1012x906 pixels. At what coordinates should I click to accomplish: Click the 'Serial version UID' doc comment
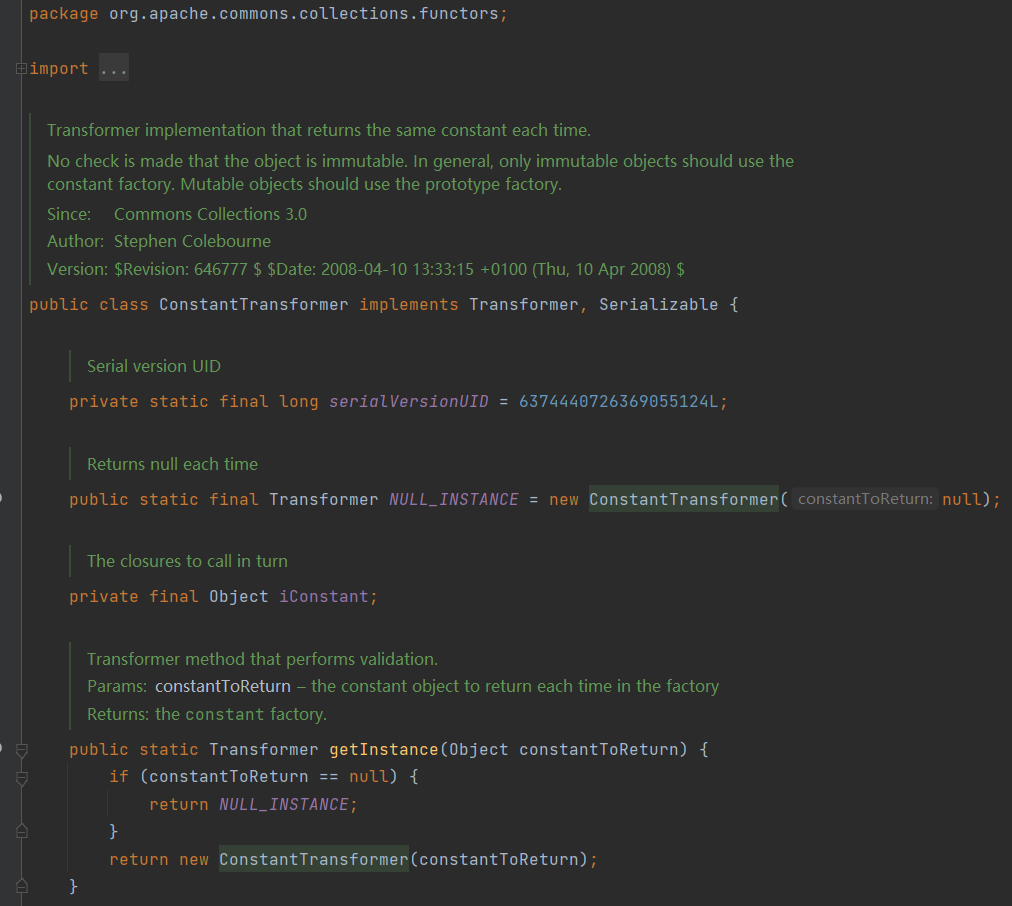pyautogui.click(x=154, y=367)
